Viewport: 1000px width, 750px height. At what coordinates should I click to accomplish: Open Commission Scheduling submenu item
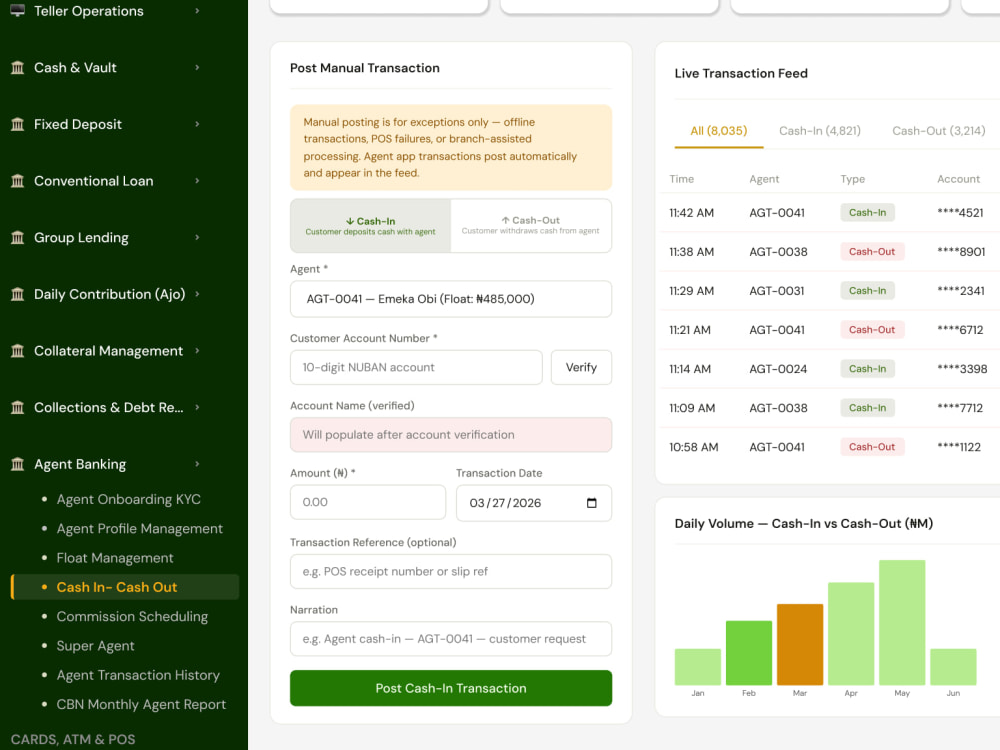pos(132,617)
